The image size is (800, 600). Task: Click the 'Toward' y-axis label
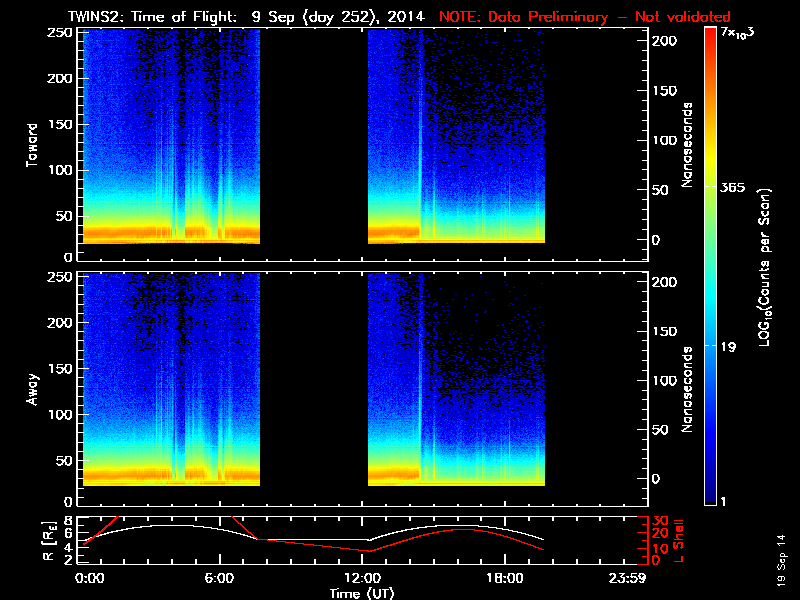pyautogui.click(x=33, y=144)
